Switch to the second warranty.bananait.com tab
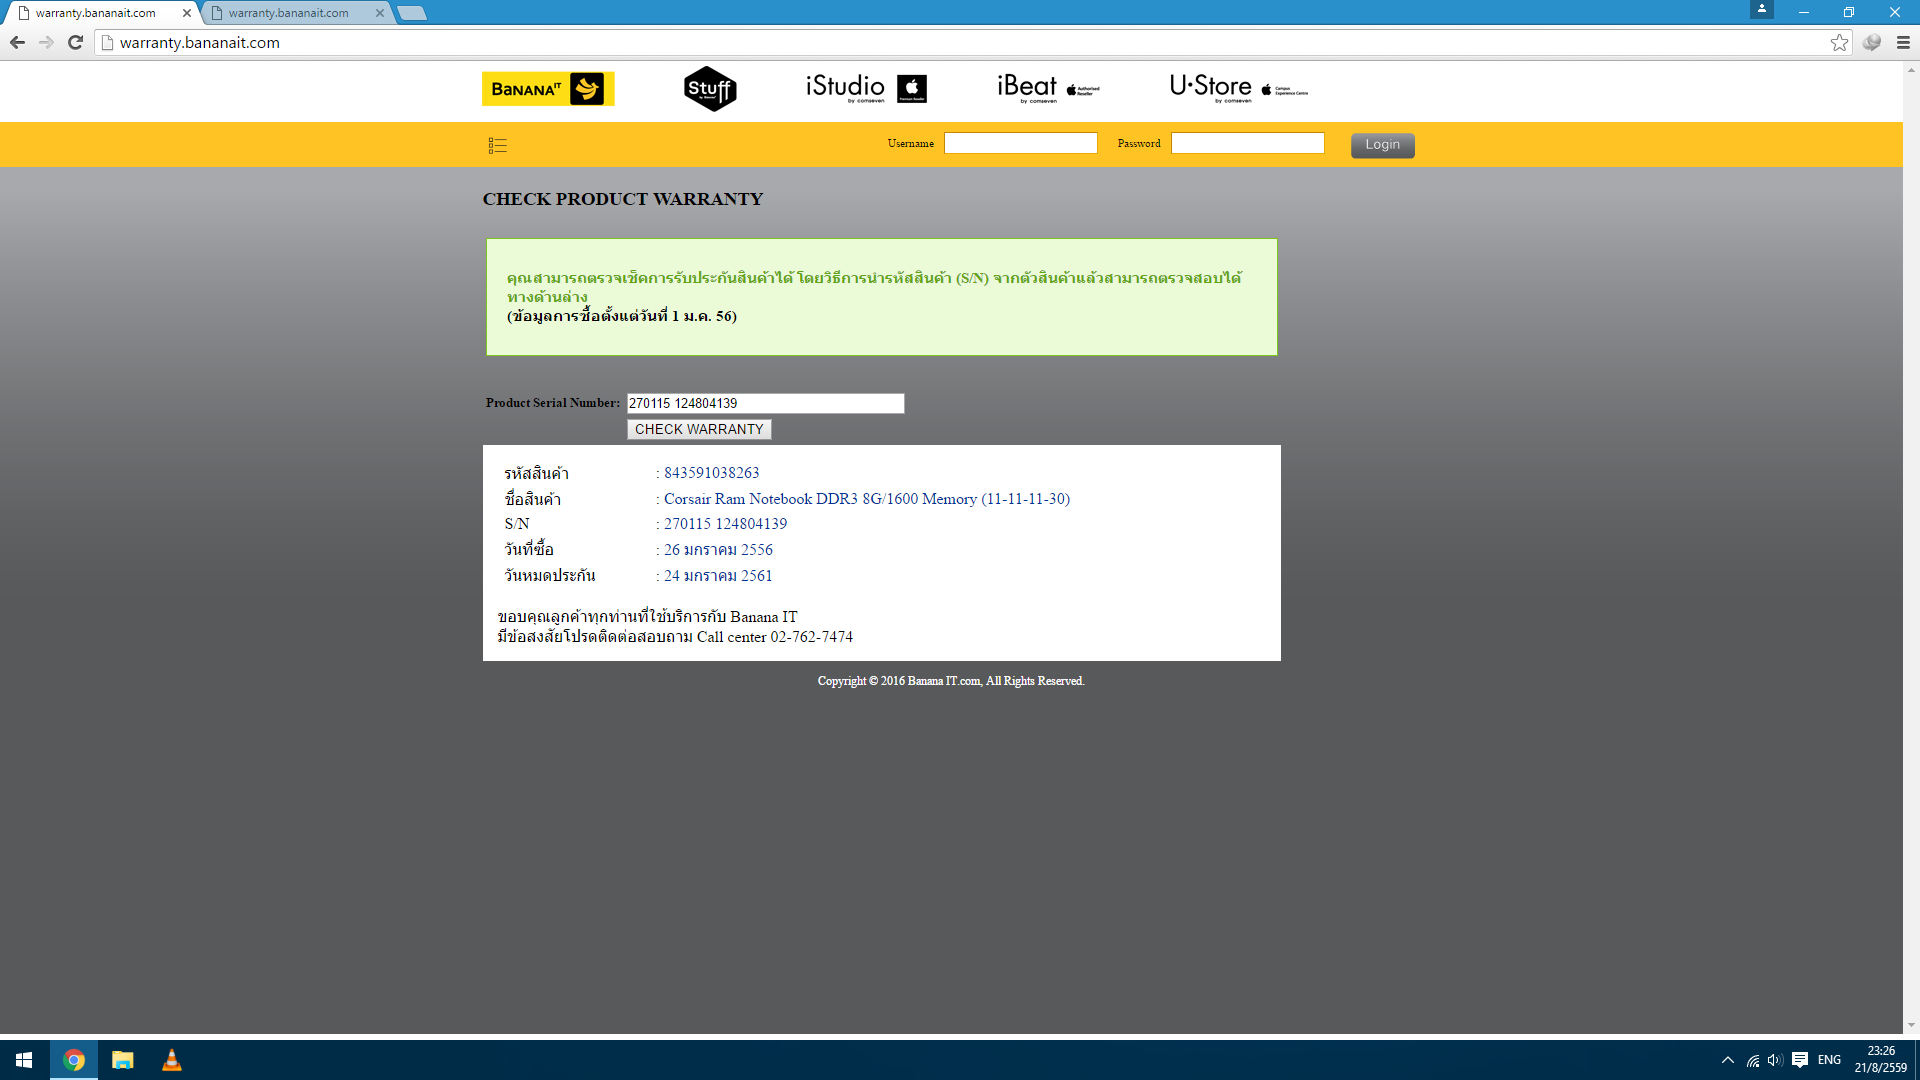Viewport: 1920px width, 1080px height. click(288, 13)
